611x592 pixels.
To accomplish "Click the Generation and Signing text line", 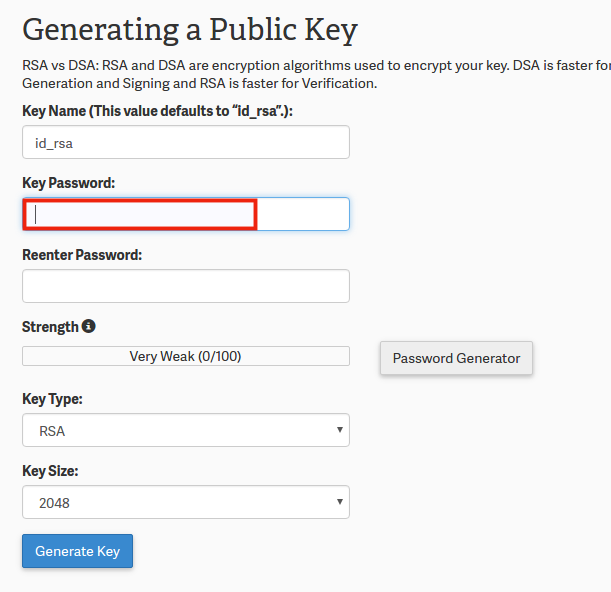I will [x=200, y=84].
